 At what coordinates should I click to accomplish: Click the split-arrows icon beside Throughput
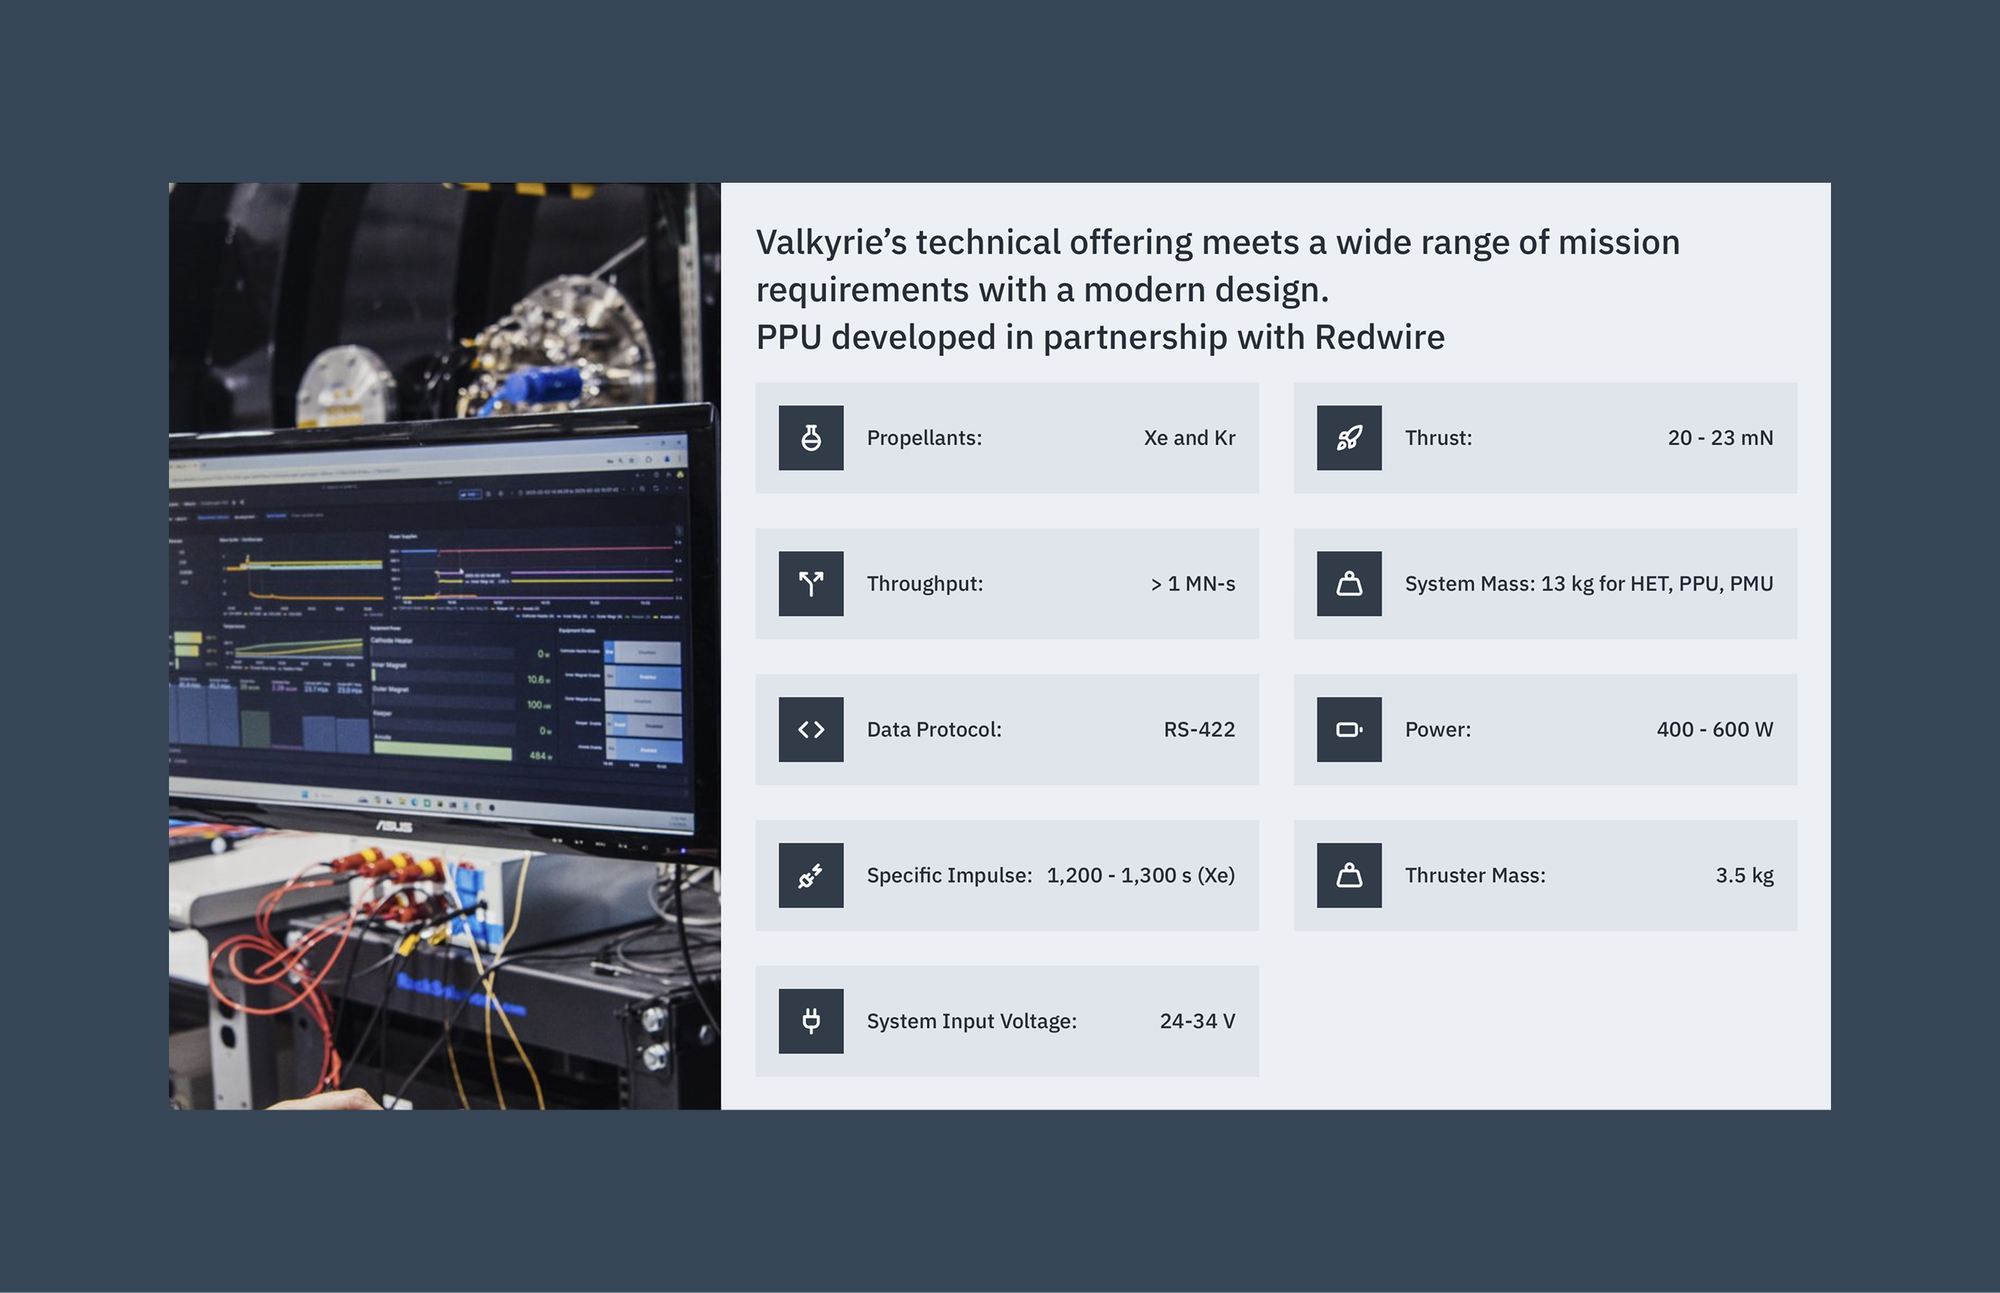tap(811, 584)
